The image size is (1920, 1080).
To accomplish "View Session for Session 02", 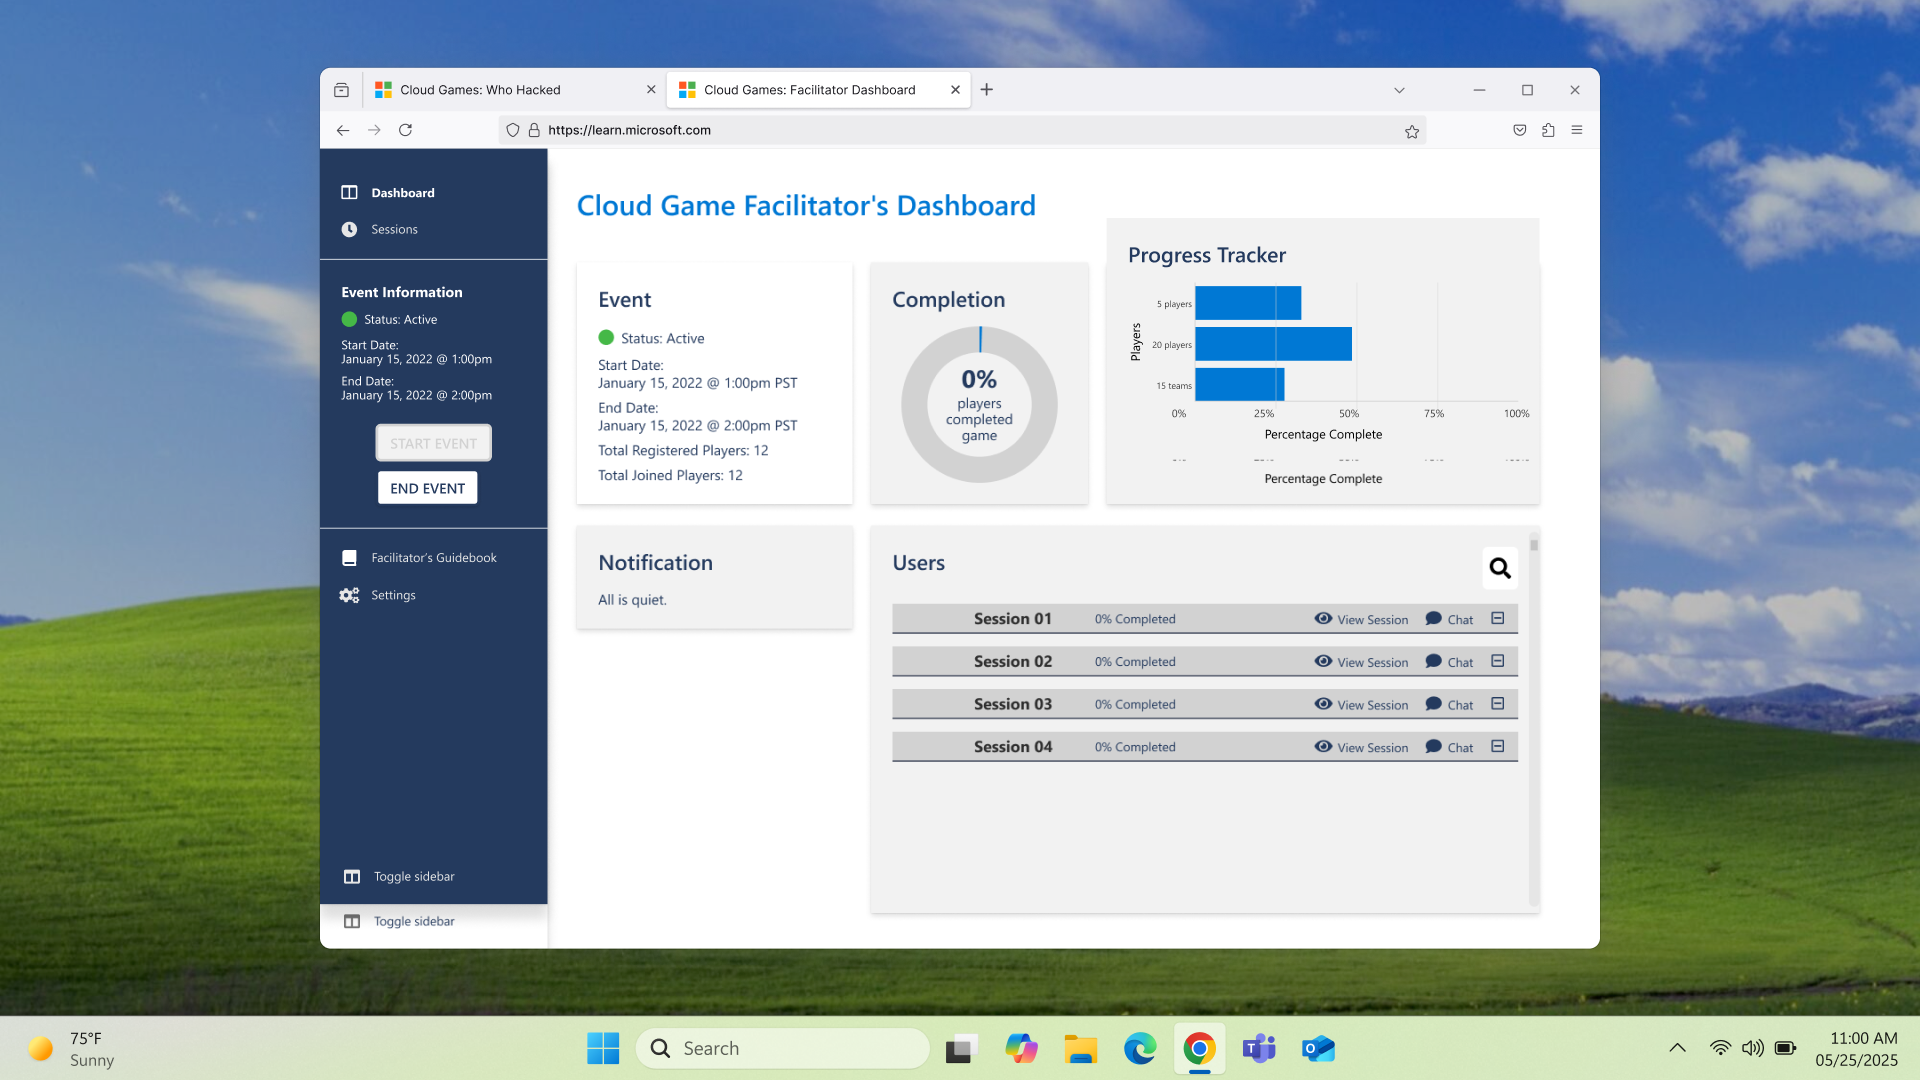I will (x=1361, y=662).
